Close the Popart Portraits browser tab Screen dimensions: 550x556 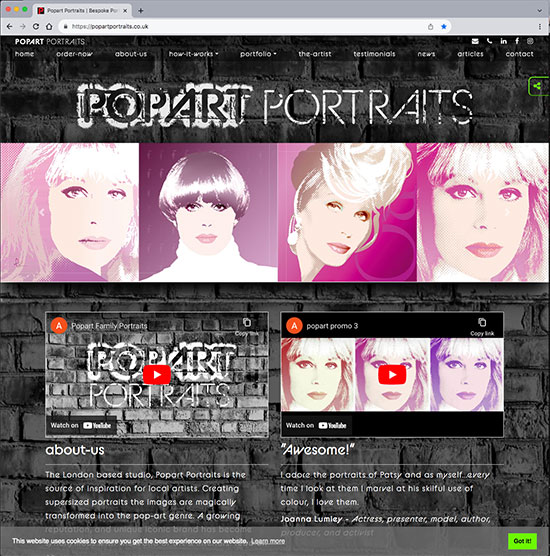click(125, 11)
